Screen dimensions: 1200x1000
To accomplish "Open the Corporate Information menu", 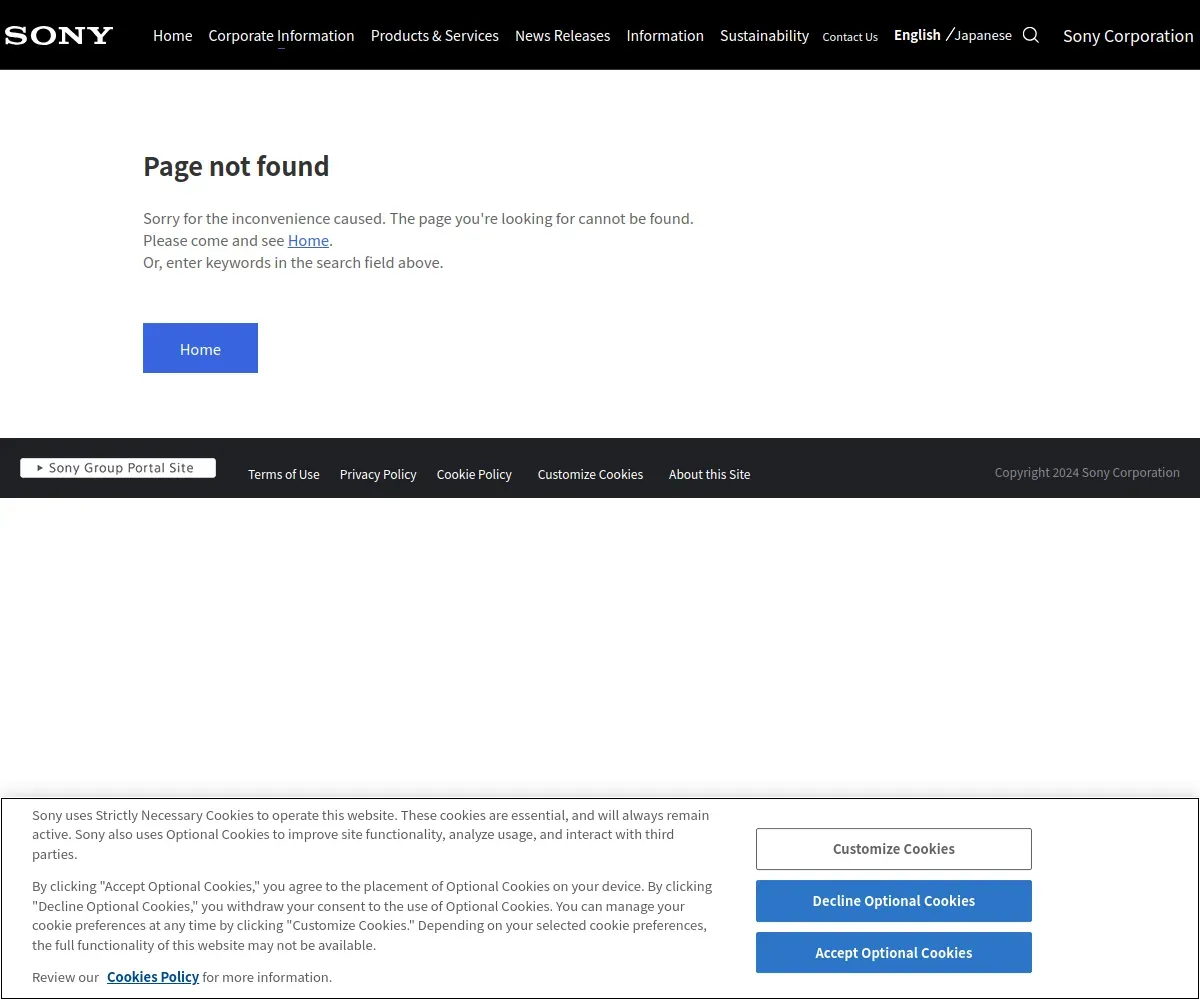I will point(281,35).
